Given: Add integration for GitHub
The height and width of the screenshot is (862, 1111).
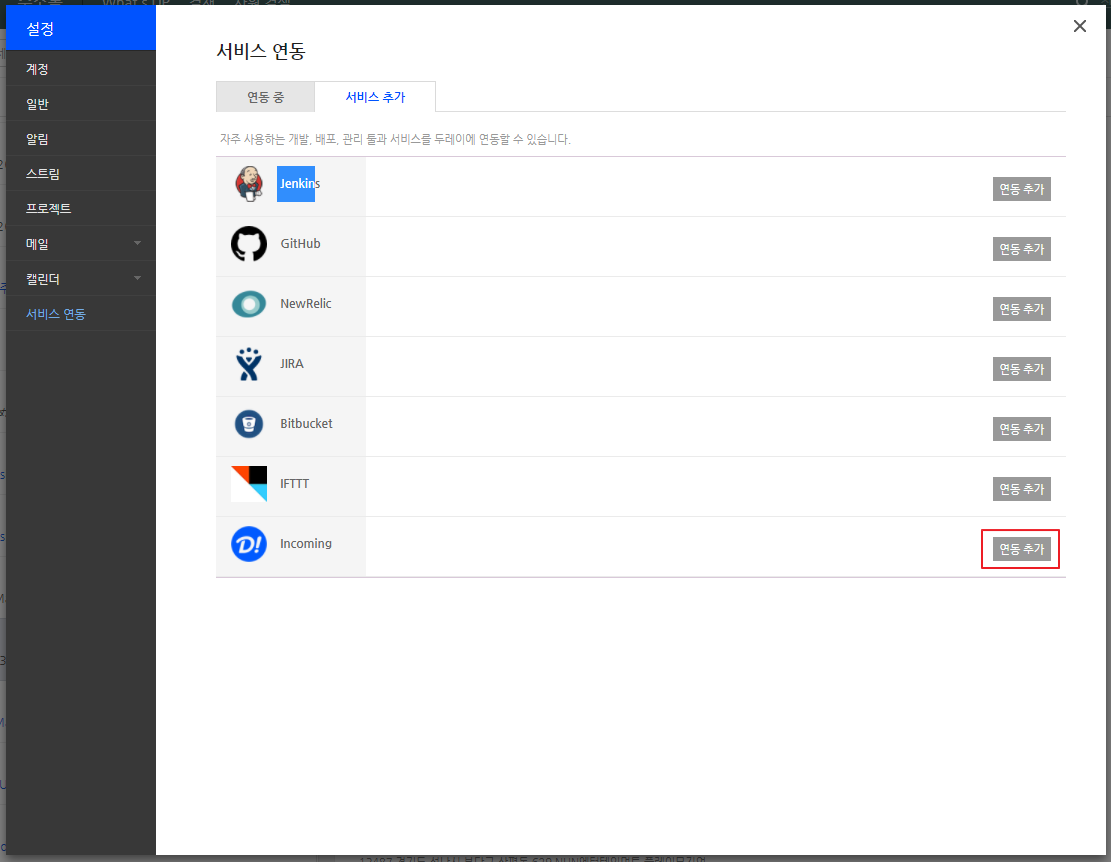Looking at the screenshot, I should pos(1021,249).
